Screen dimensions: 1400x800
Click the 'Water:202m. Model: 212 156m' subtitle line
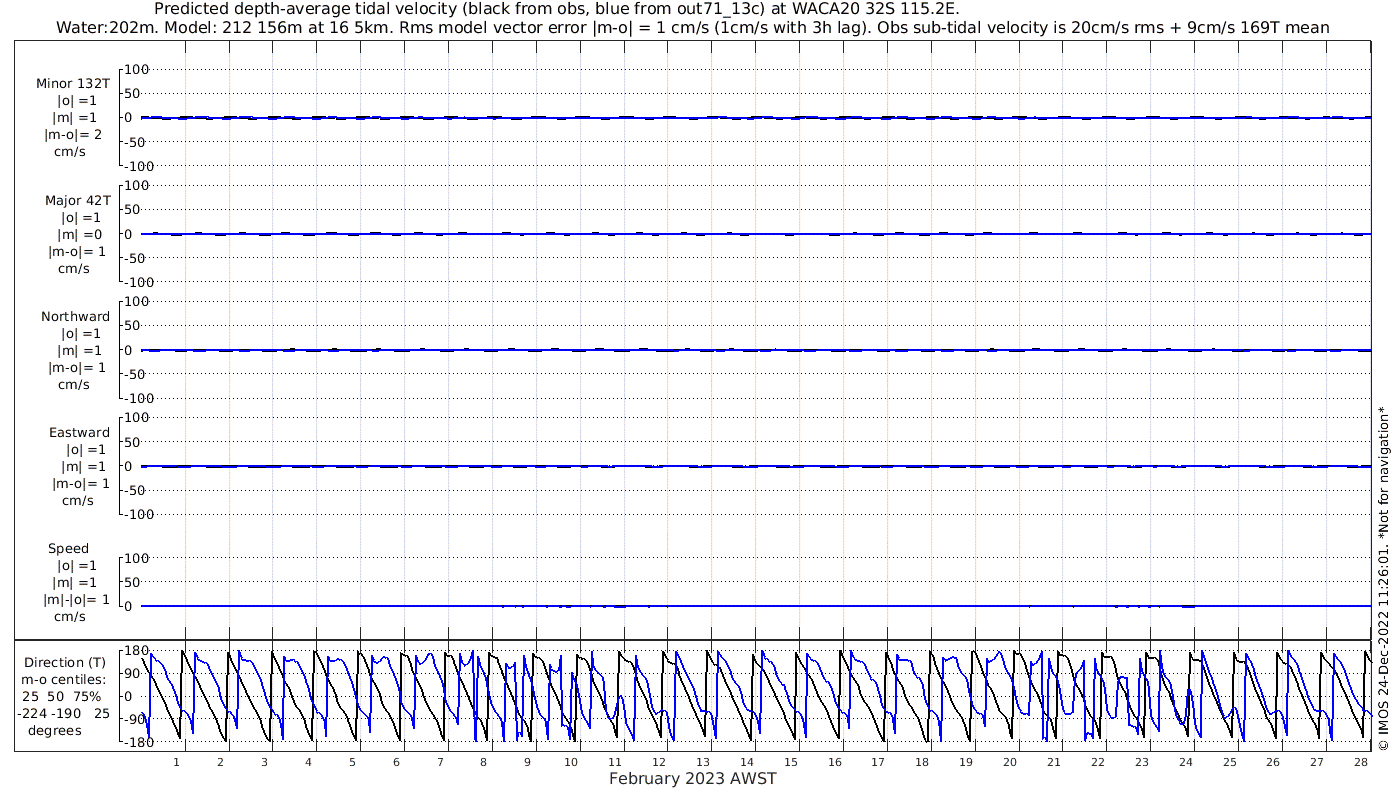[x=691, y=27]
